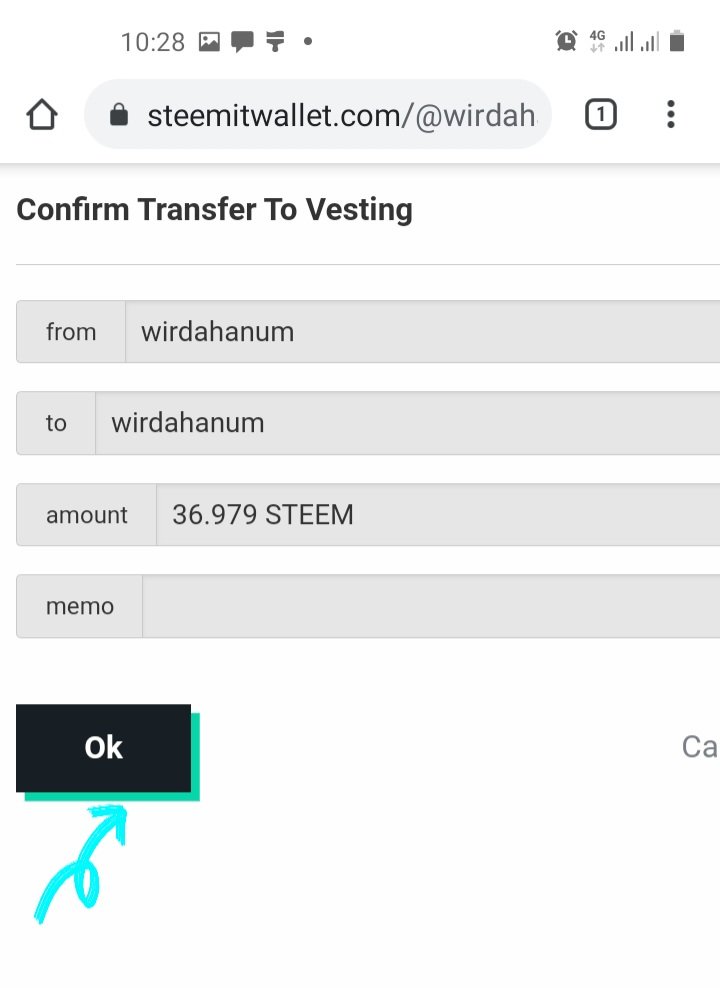720x988 pixels.
Task: Tap the chat message notification icon
Action: pyautogui.click(x=242, y=42)
